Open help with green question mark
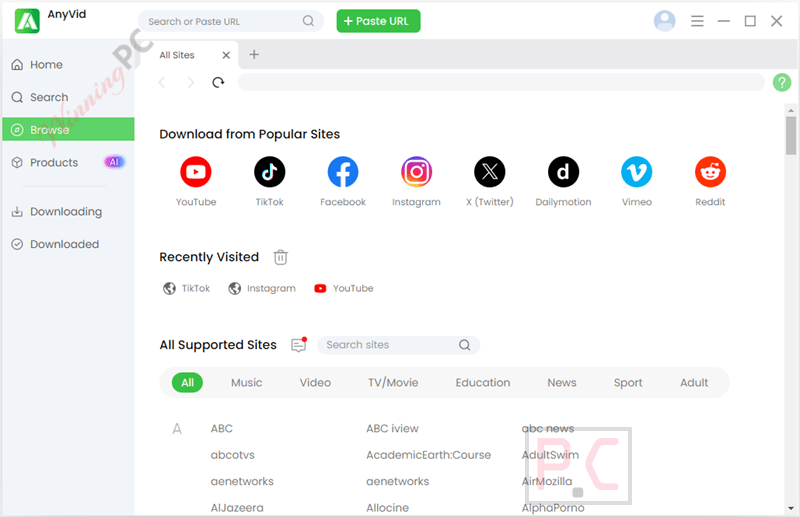This screenshot has height=517, width=800. [782, 82]
